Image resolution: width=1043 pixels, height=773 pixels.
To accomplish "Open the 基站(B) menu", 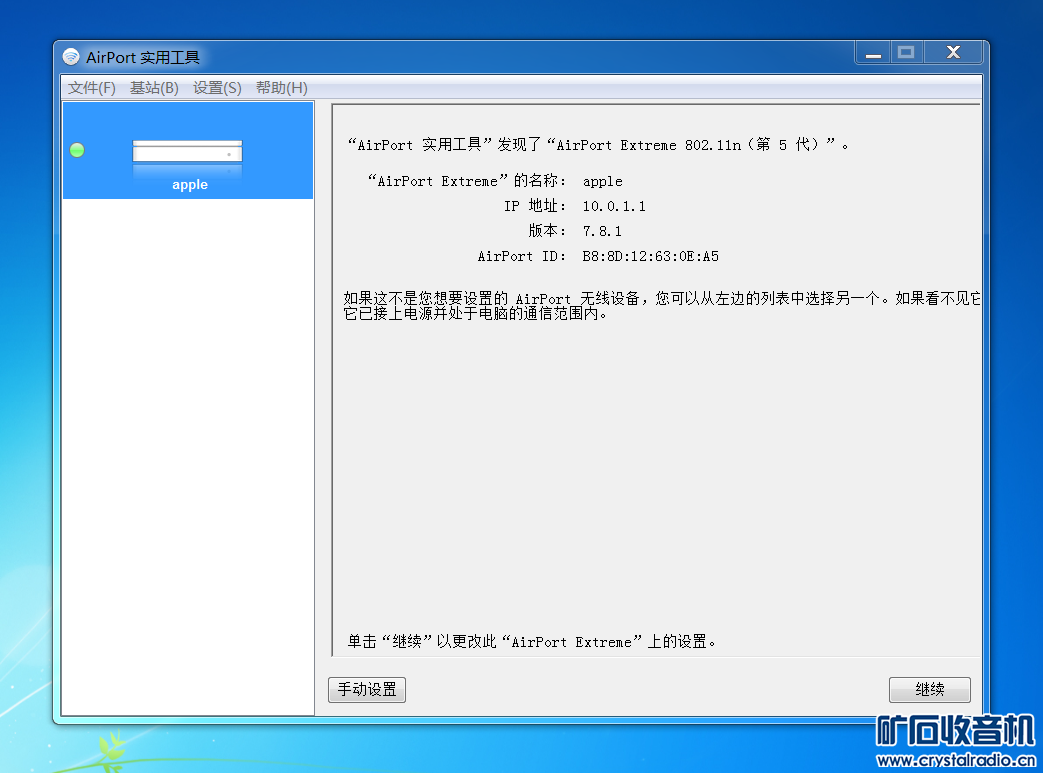I will point(154,88).
